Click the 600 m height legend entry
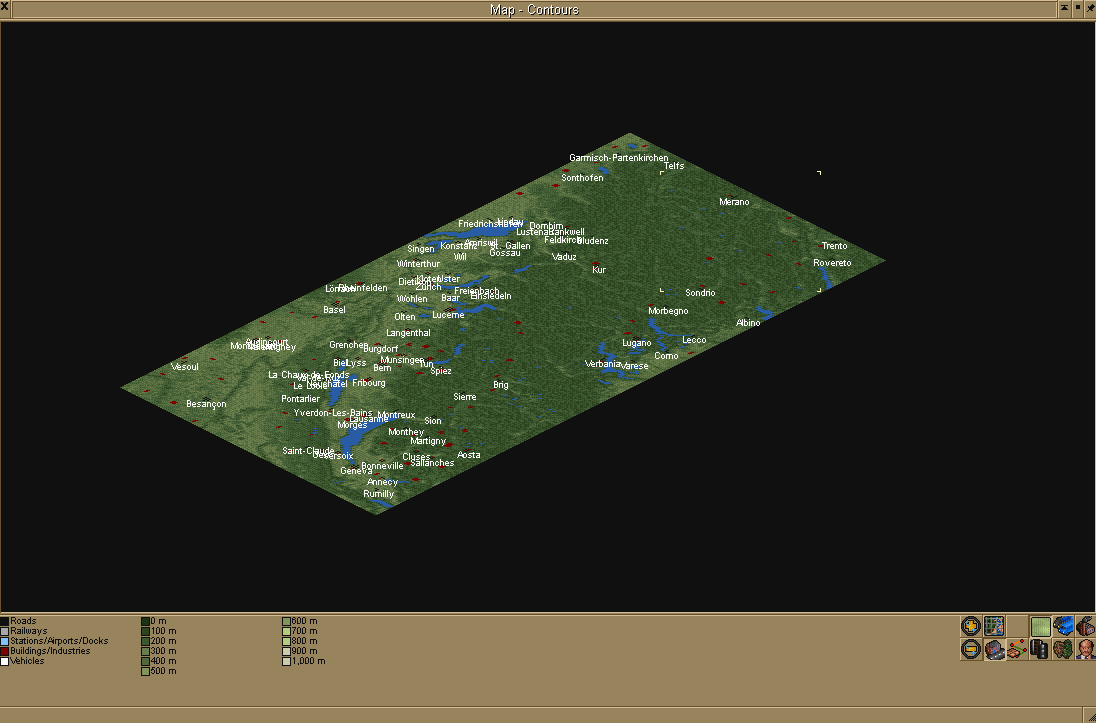 tap(300, 621)
